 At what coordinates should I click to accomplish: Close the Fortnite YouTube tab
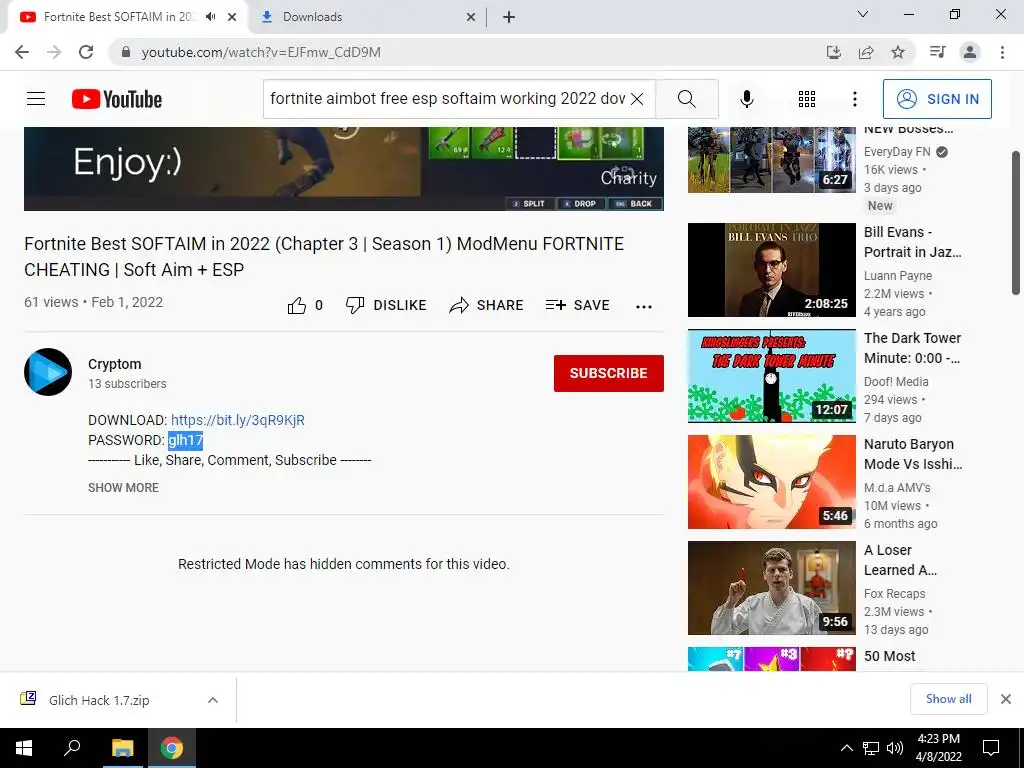point(232,17)
